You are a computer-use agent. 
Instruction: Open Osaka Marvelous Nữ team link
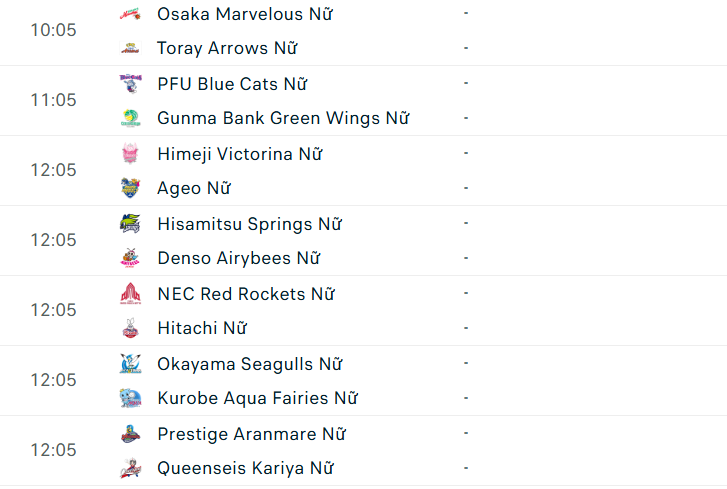245,14
